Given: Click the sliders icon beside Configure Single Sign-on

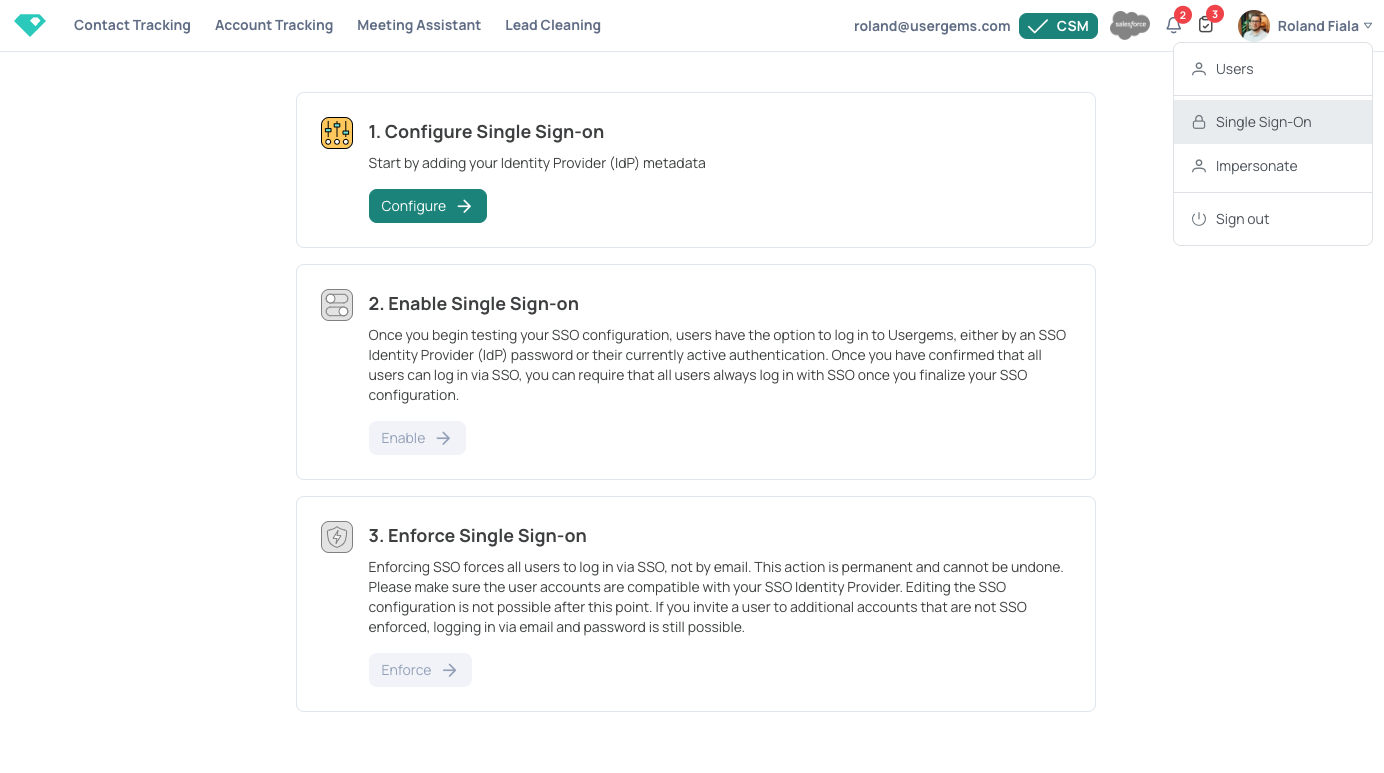Looking at the screenshot, I should click(x=337, y=133).
